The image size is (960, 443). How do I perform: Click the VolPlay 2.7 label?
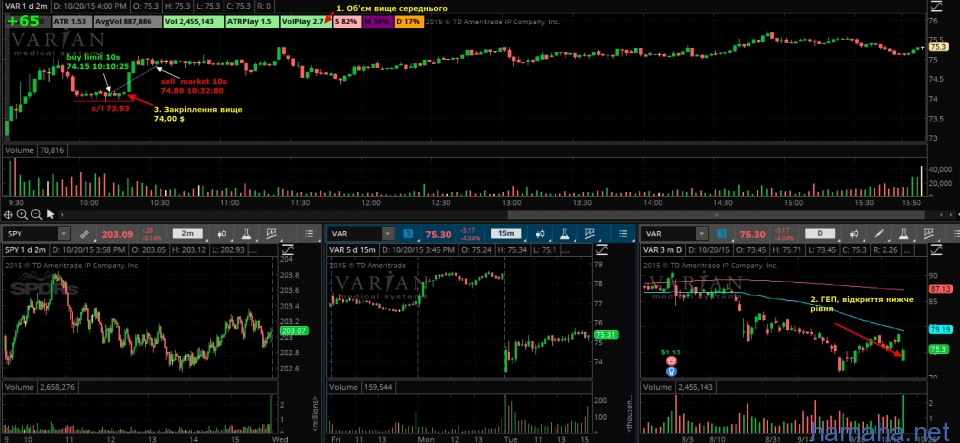click(x=304, y=21)
